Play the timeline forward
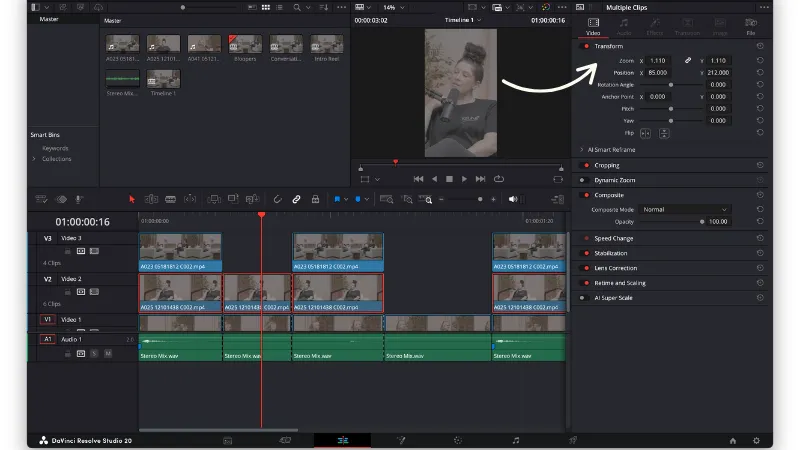Viewport: 800px width, 450px height. (x=464, y=179)
